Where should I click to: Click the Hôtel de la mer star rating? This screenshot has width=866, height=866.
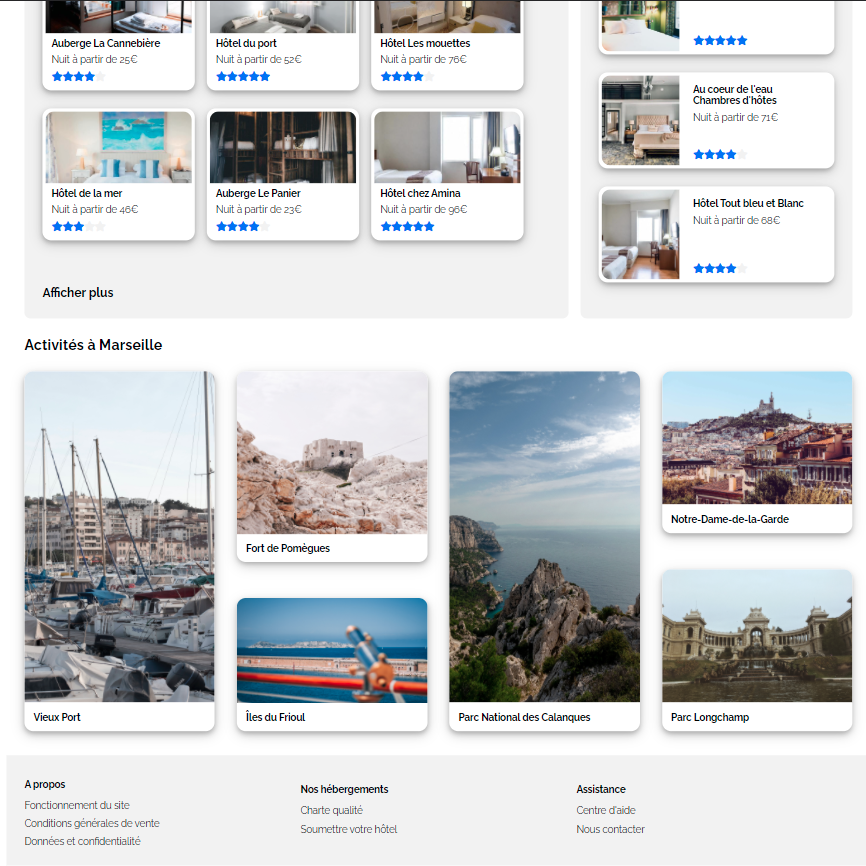[x=78, y=226]
